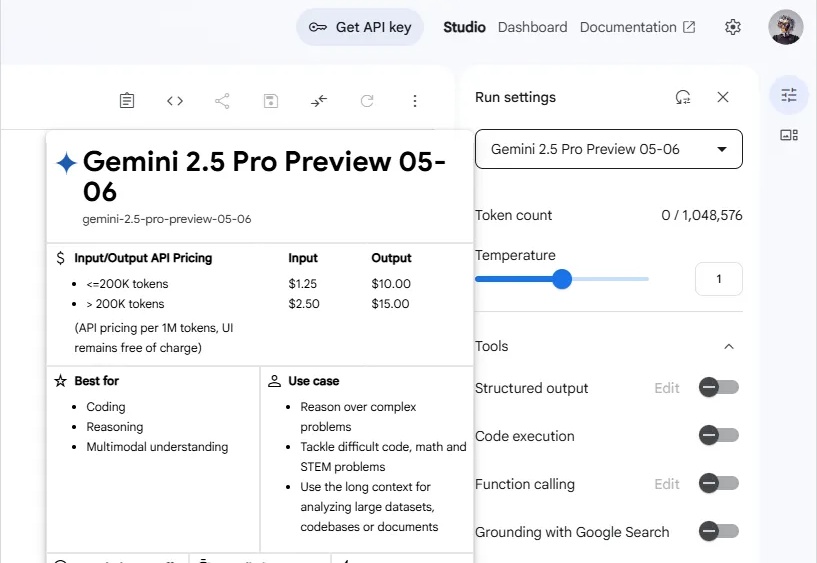Open the settings gear icon
This screenshot has height=563, width=817.
click(x=733, y=27)
